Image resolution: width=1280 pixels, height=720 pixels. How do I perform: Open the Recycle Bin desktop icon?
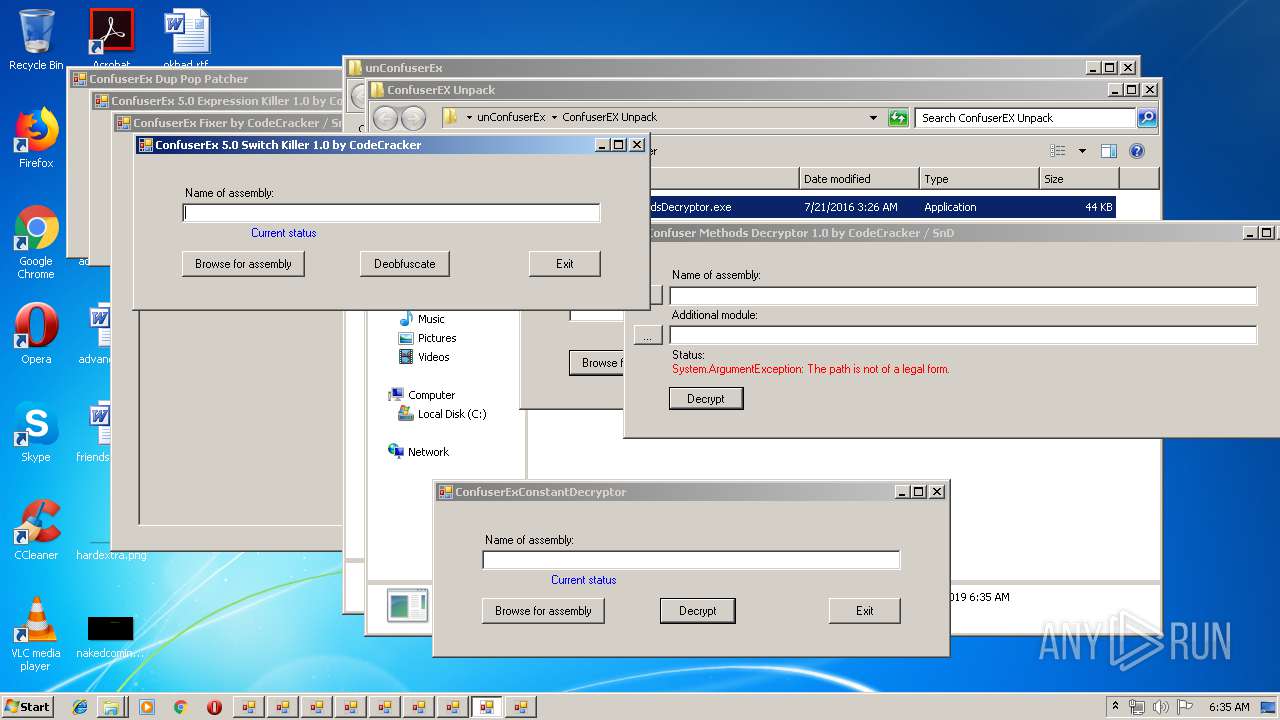[36, 40]
